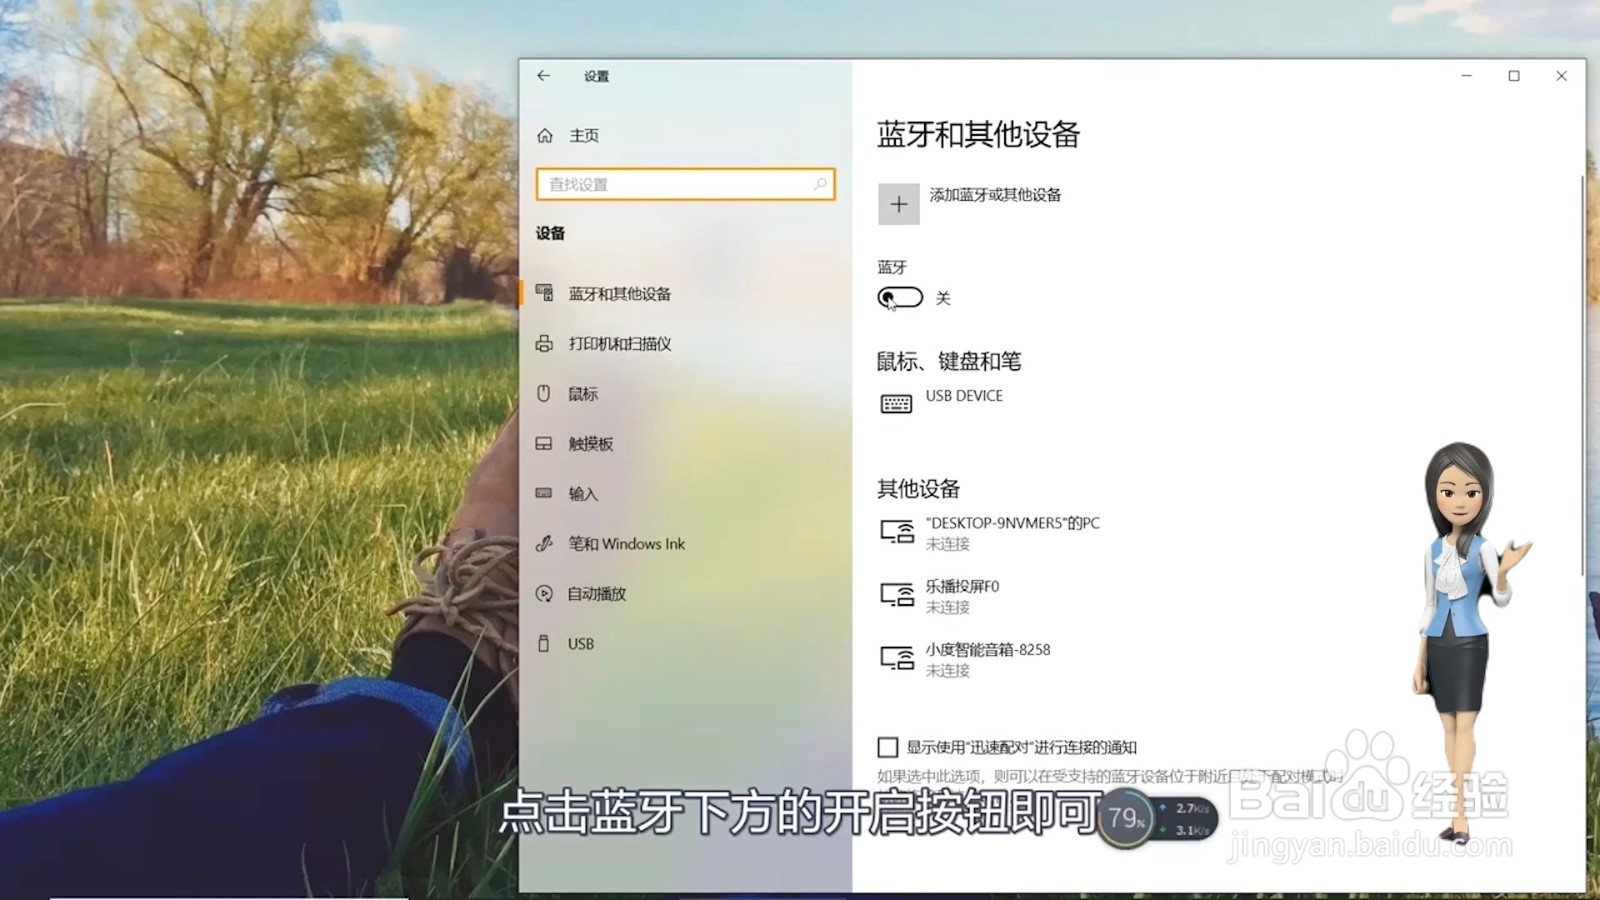The image size is (1600, 900).
Task: Close the Settings window
Action: click(x=1561, y=76)
